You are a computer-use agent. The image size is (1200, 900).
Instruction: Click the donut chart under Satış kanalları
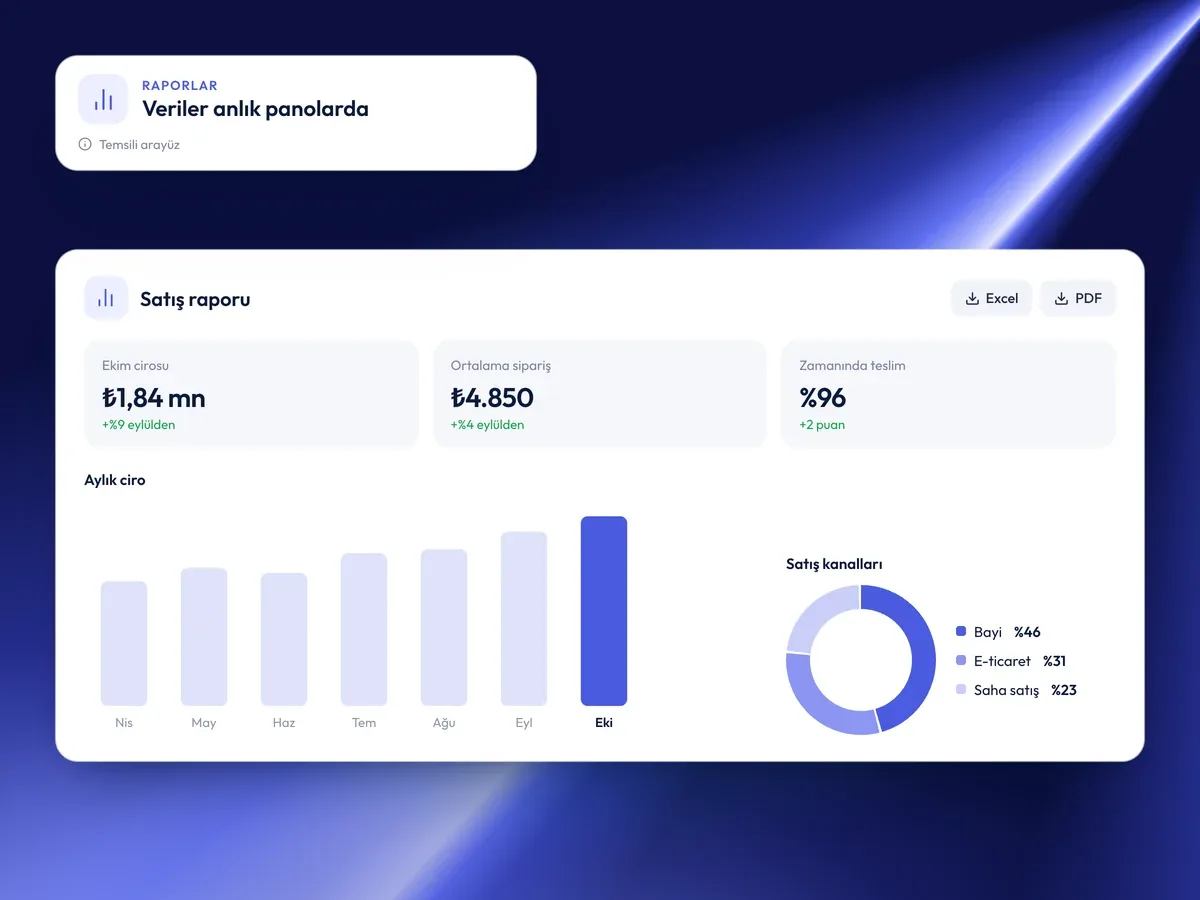pos(861,660)
